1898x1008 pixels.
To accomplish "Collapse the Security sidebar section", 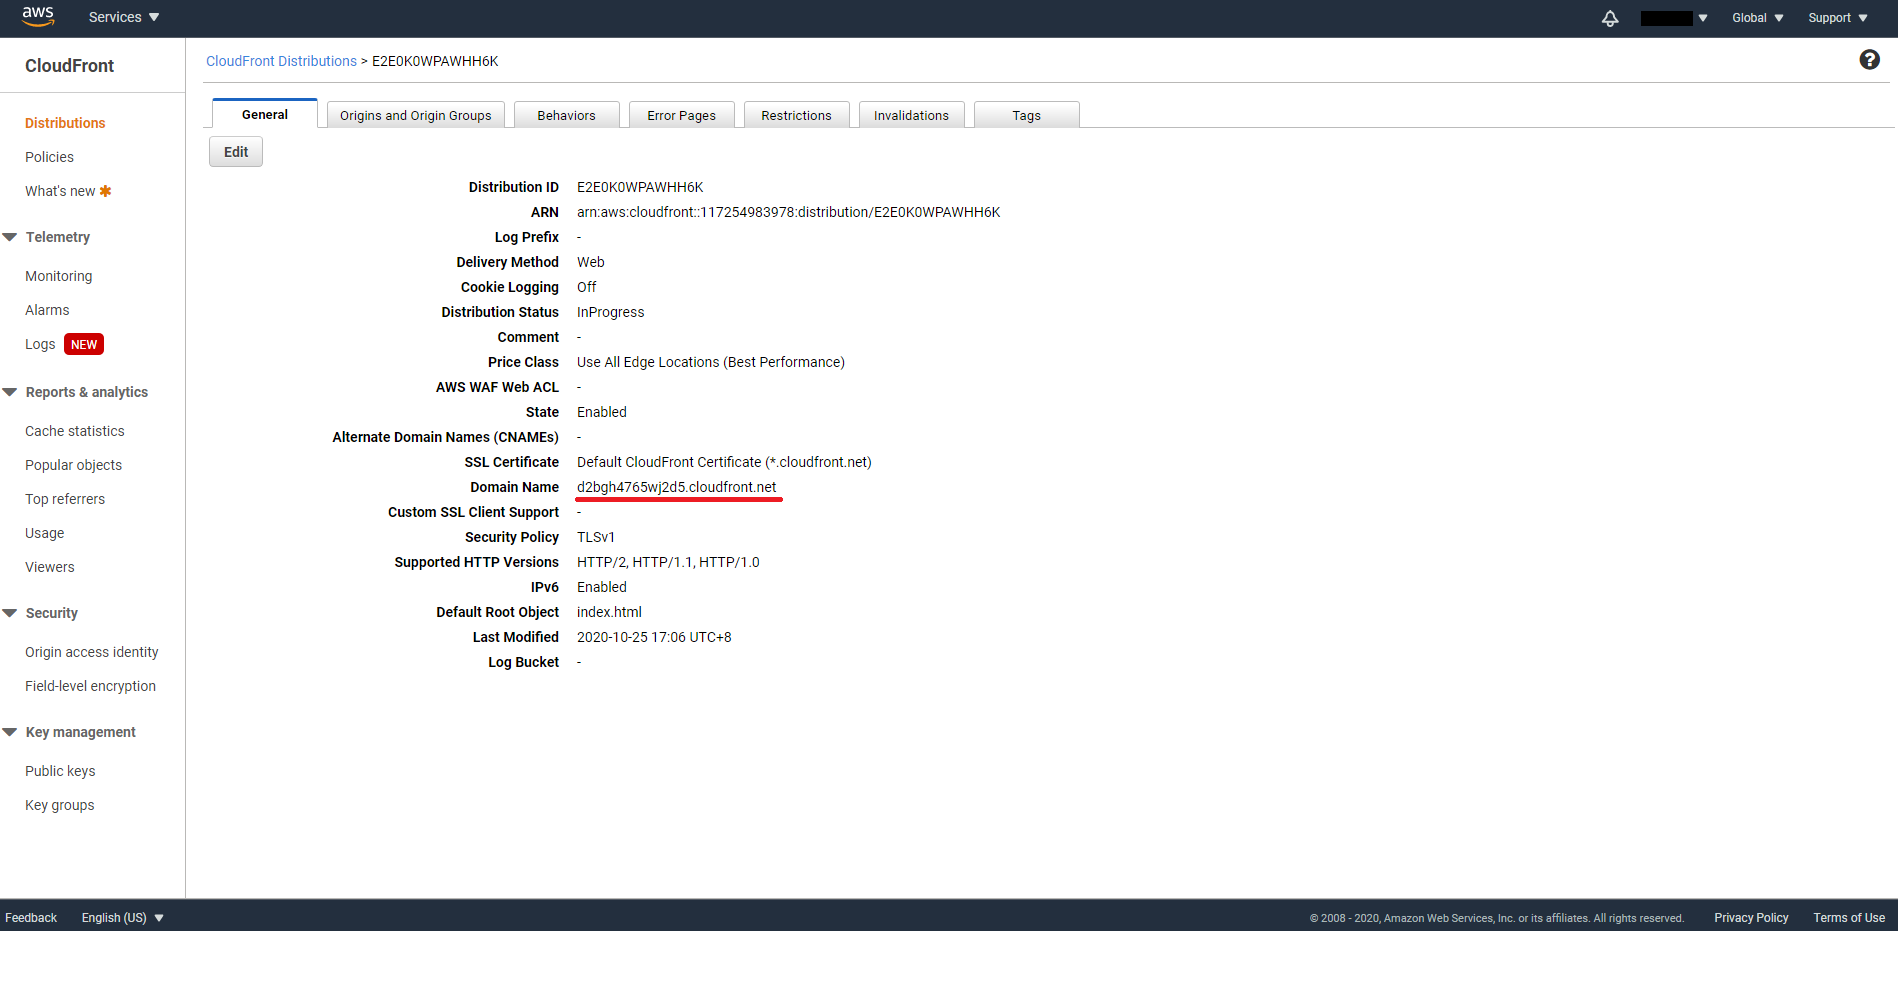I will pos(10,613).
